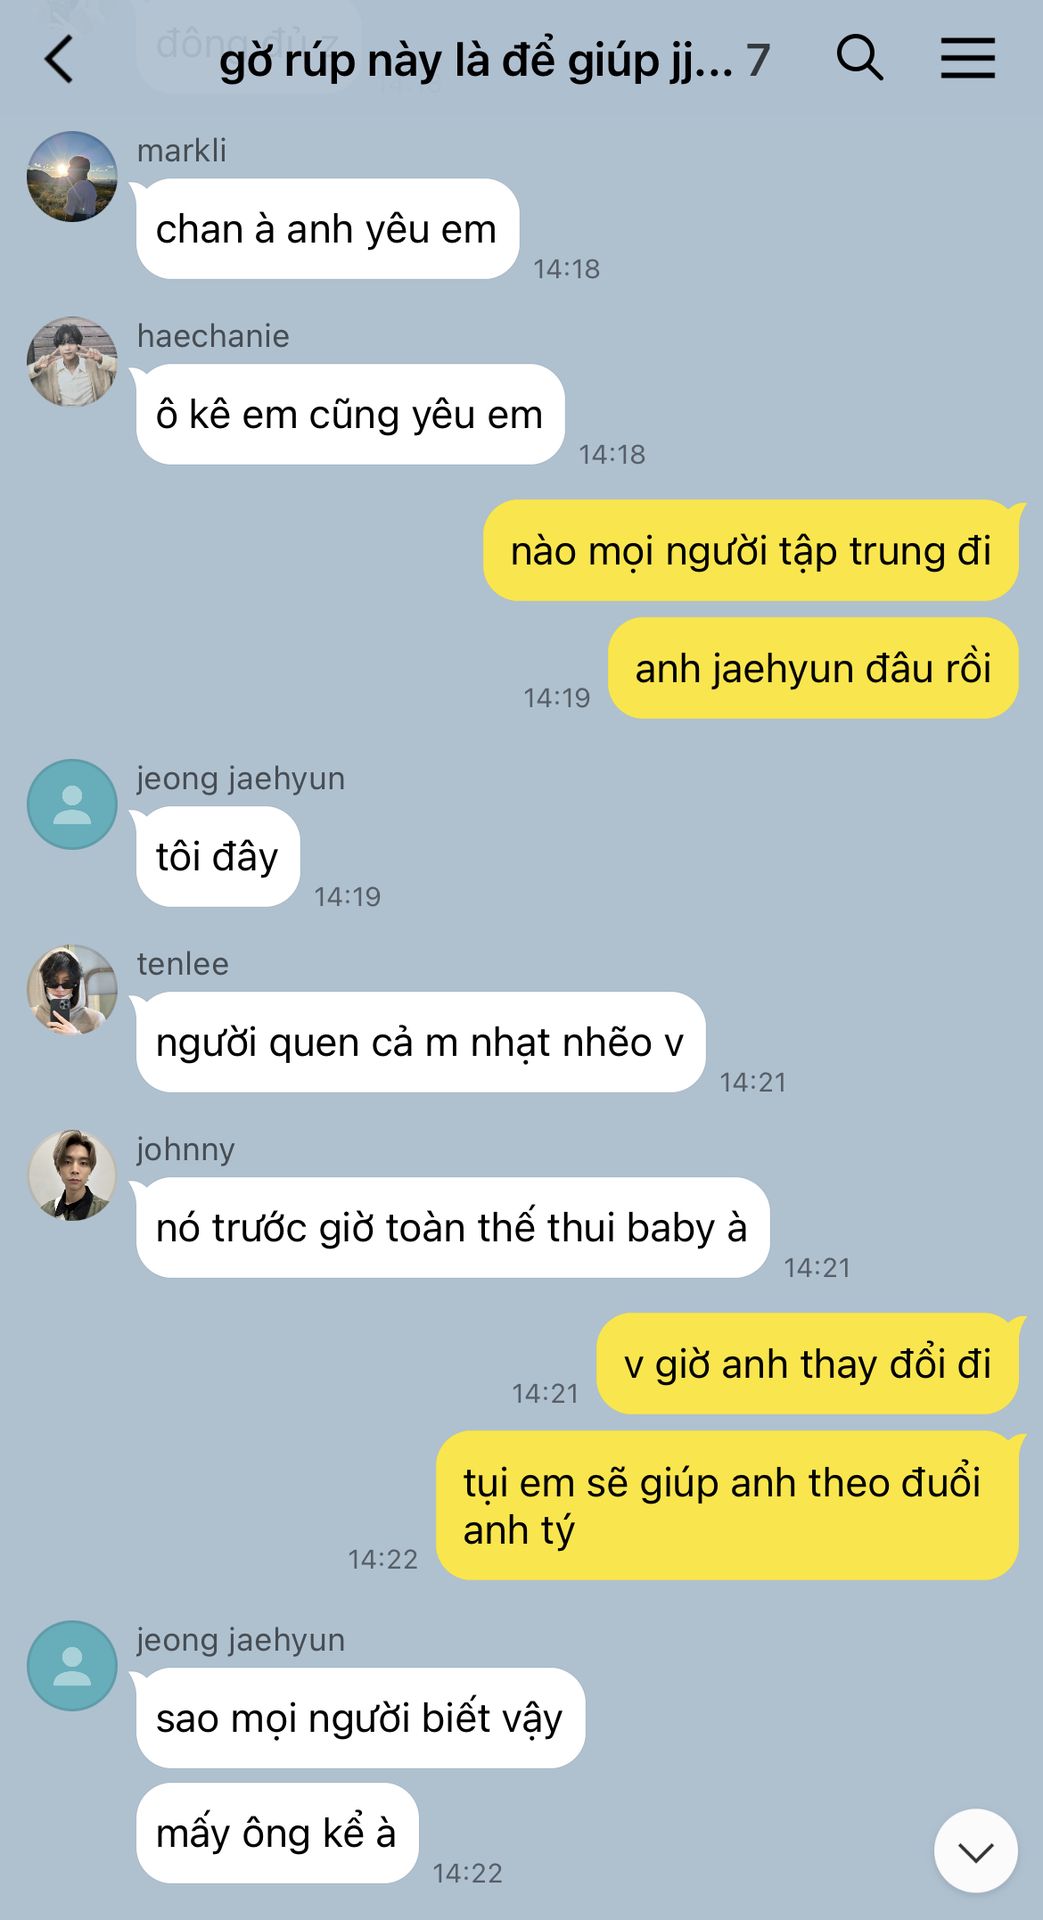The width and height of the screenshot is (1043, 1920).
Task: Tap the group chat title
Action: 476,60
